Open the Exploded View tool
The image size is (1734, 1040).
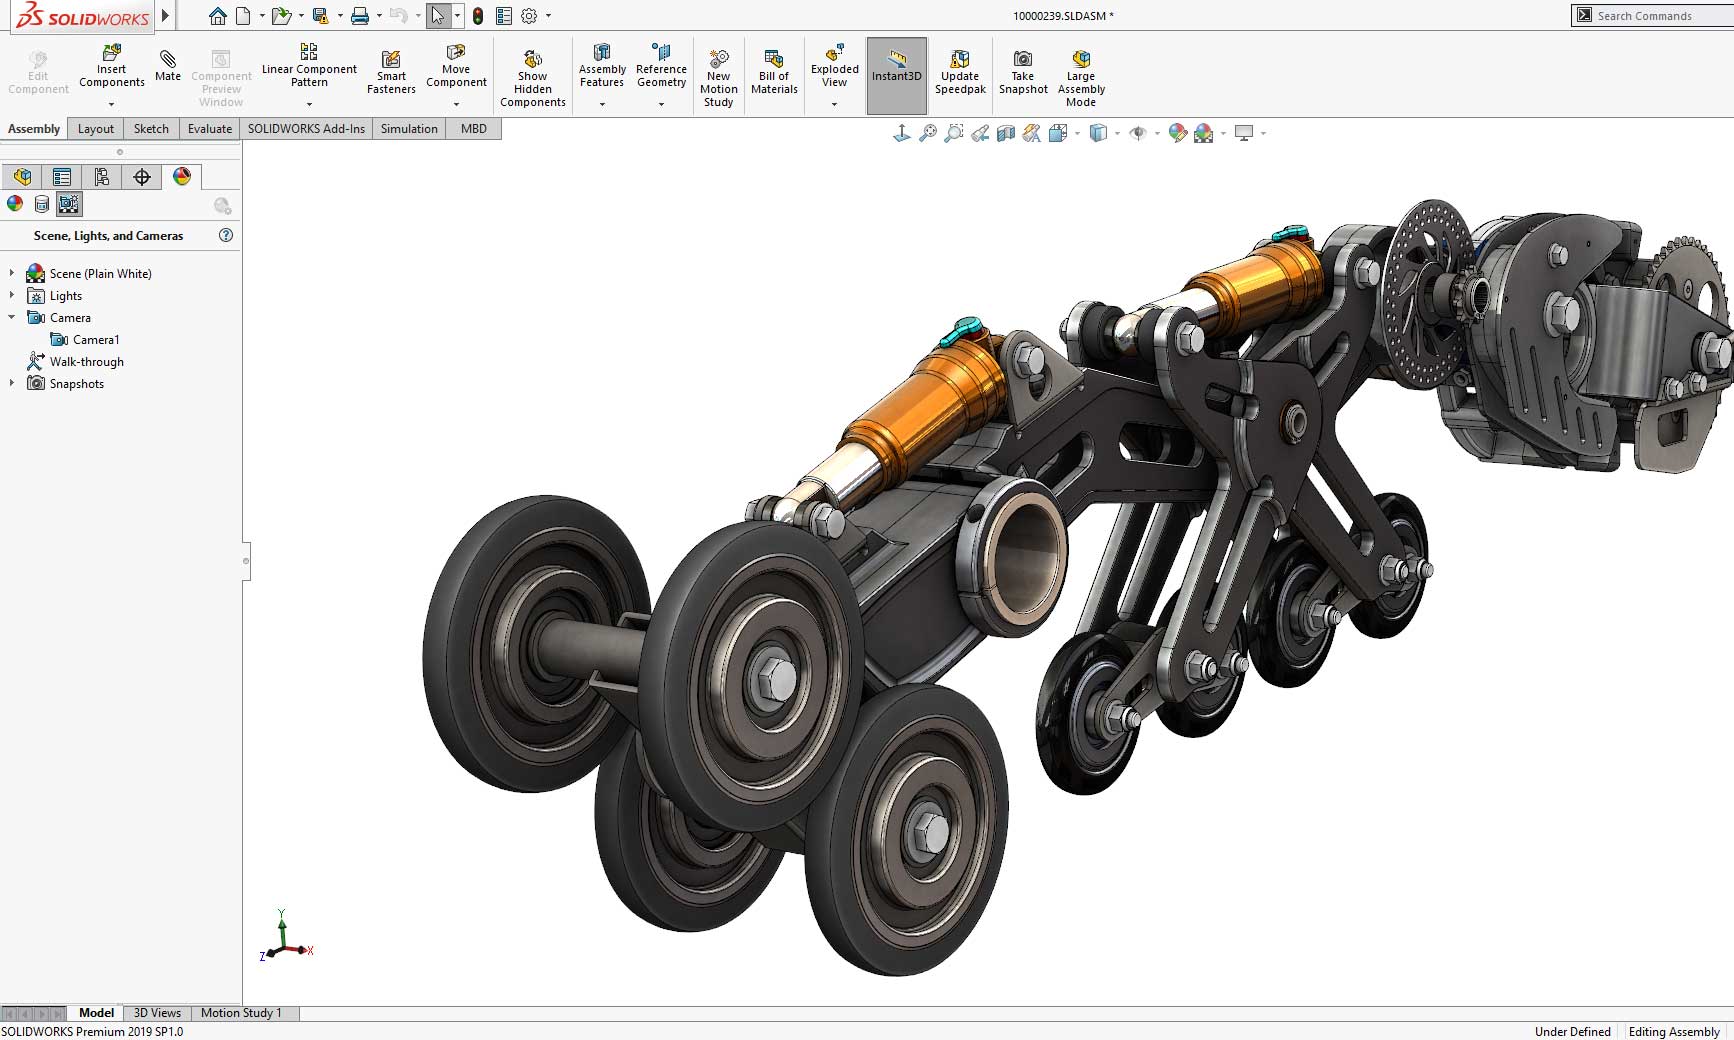[x=833, y=70]
